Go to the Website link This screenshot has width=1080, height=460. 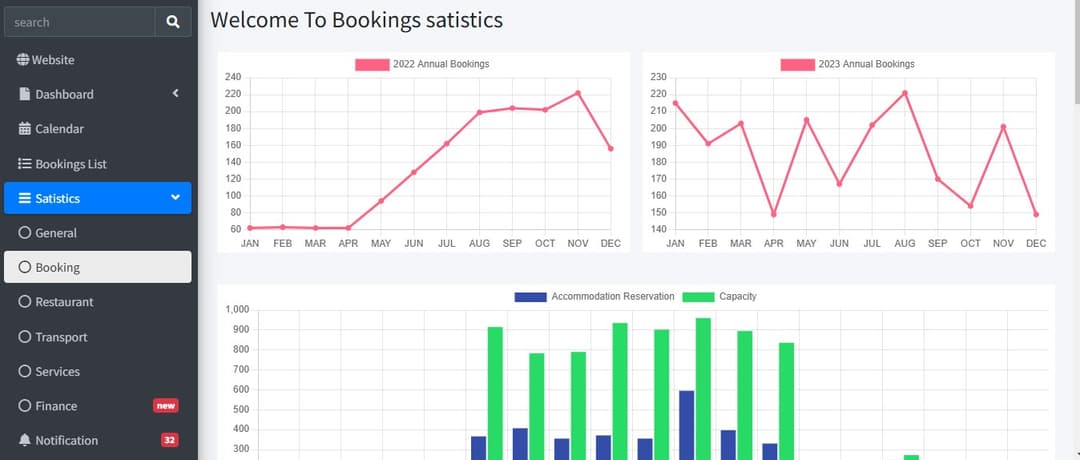click(x=53, y=60)
